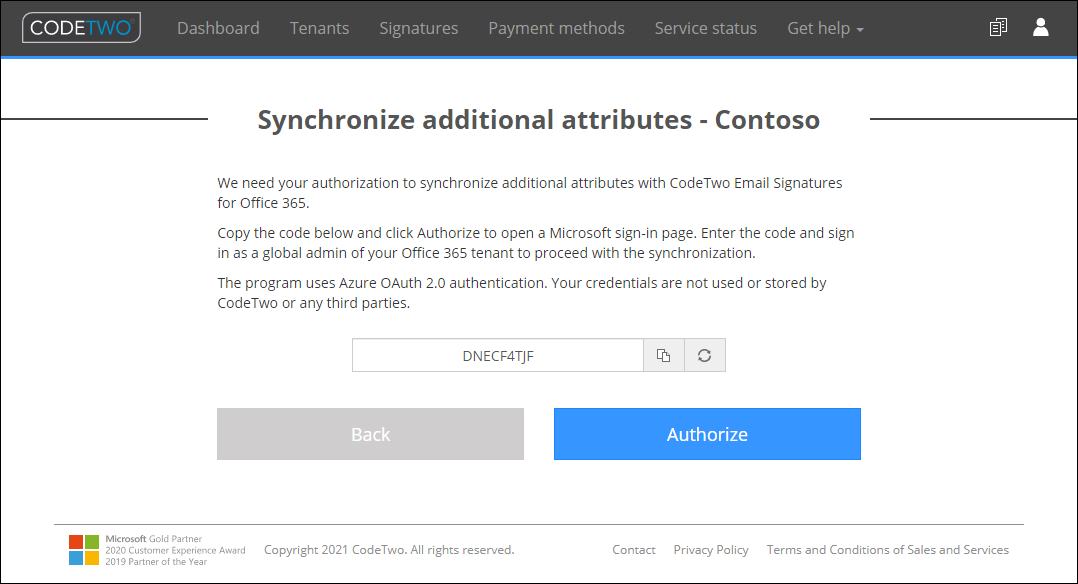This screenshot has width=1078, height=584.
Task: Click the Microsoft Gold Partner logo
Action: point(84,550)
